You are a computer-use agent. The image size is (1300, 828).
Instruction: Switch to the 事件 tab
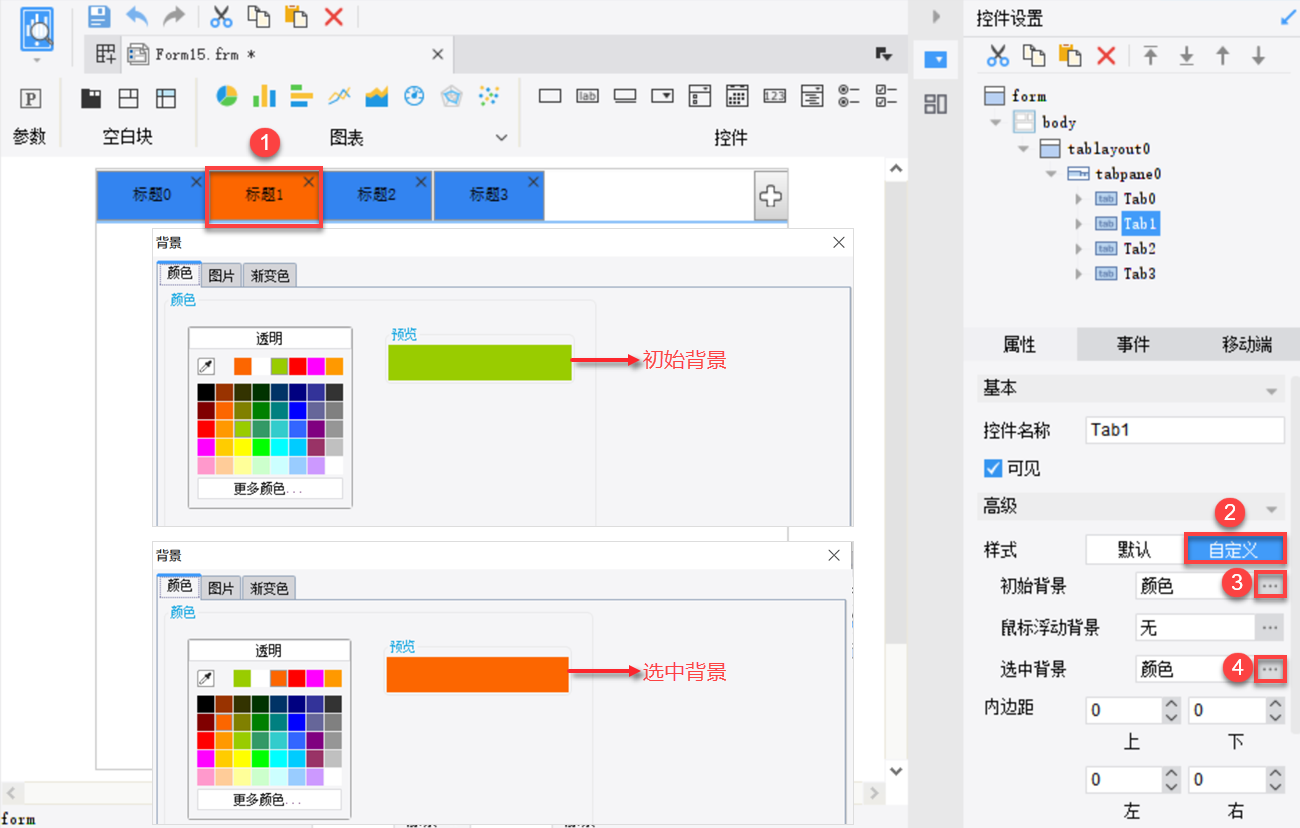[1133, 345]
